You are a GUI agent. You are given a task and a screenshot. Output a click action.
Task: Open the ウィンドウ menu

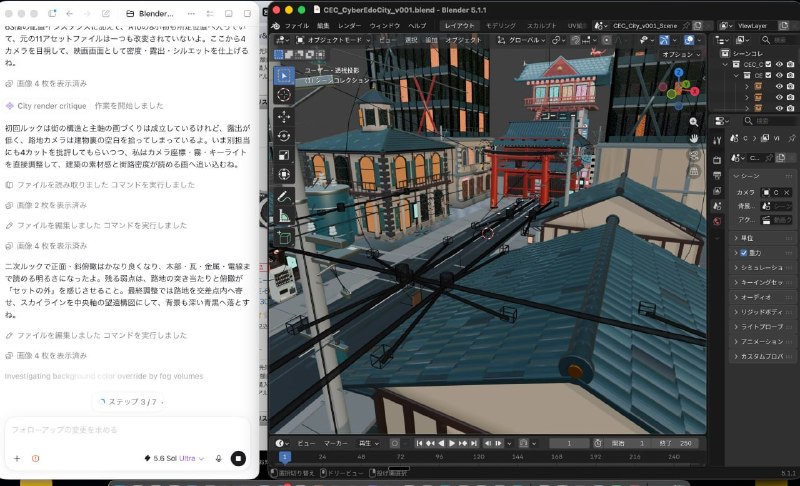(385, 25)
